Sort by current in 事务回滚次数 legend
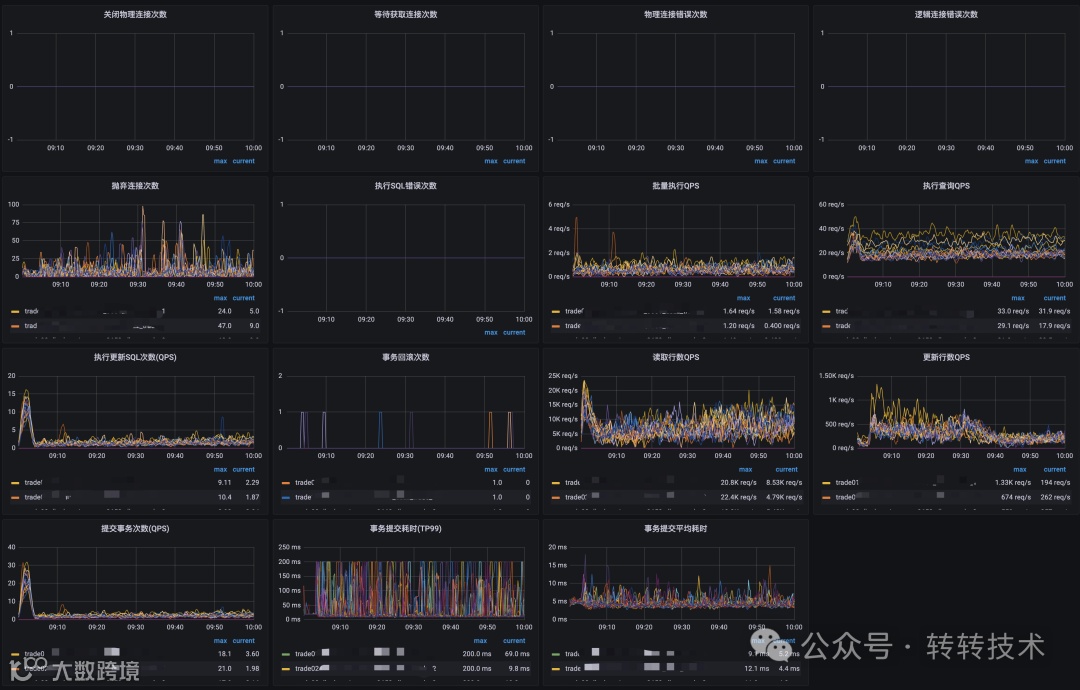 (515, 470)
